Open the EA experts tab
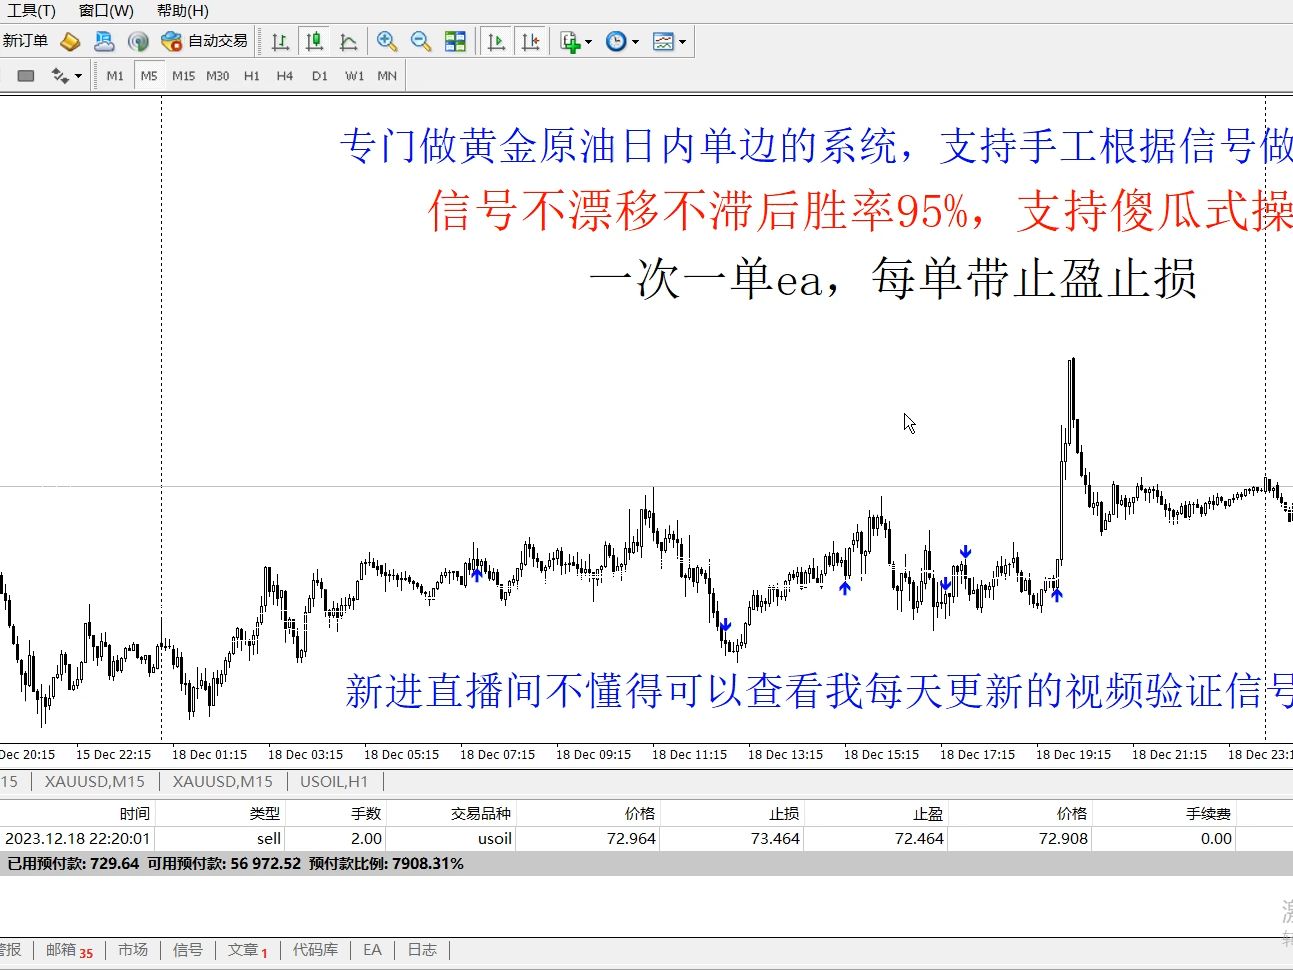The height and width of the screenshot is (970, 1293). tap(372, 950)
